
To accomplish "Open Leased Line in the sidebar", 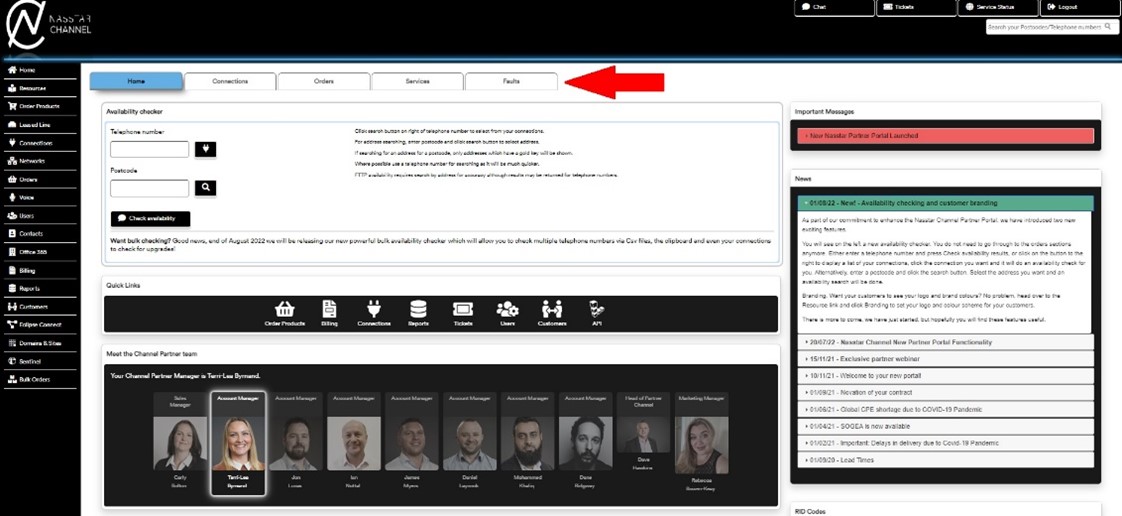I will pos(39,125).
